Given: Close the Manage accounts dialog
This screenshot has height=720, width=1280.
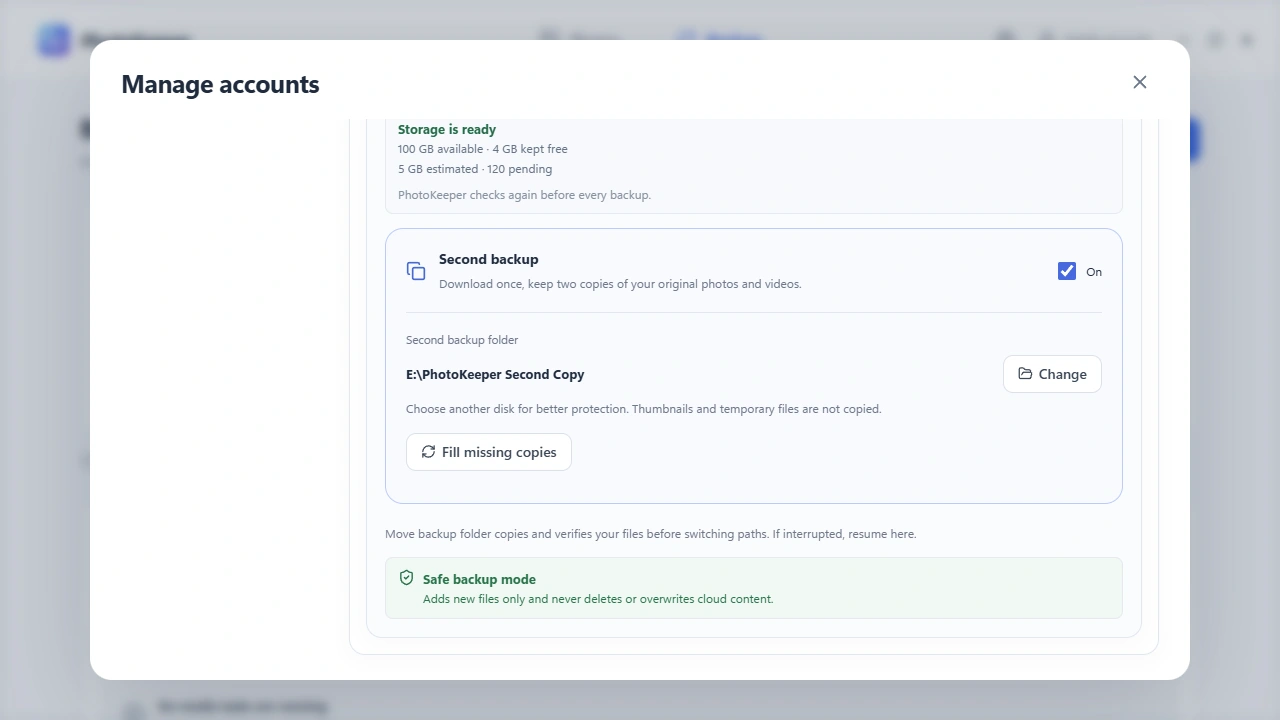Looking at the screenshot, I should point(1140,82).
